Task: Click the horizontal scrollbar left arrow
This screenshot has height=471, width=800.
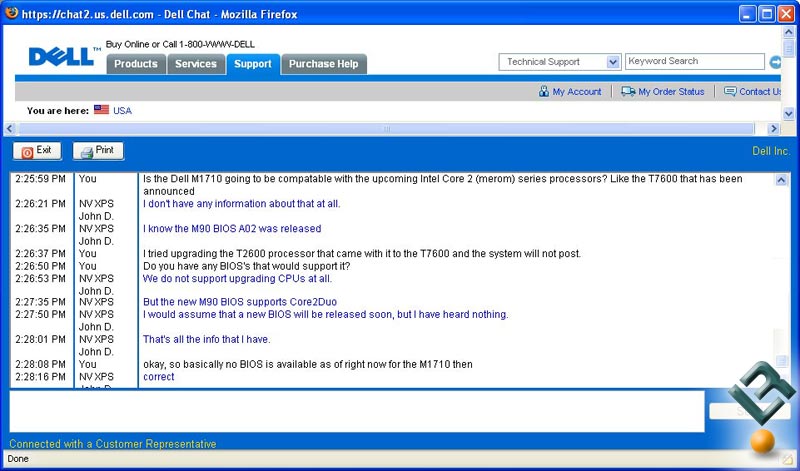Action: [10, 129]
